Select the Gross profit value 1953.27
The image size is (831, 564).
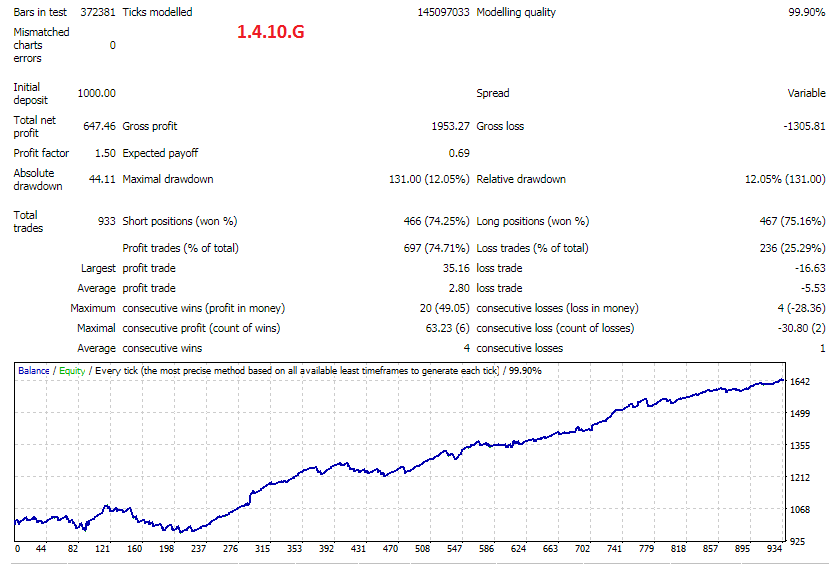point(450,126)
